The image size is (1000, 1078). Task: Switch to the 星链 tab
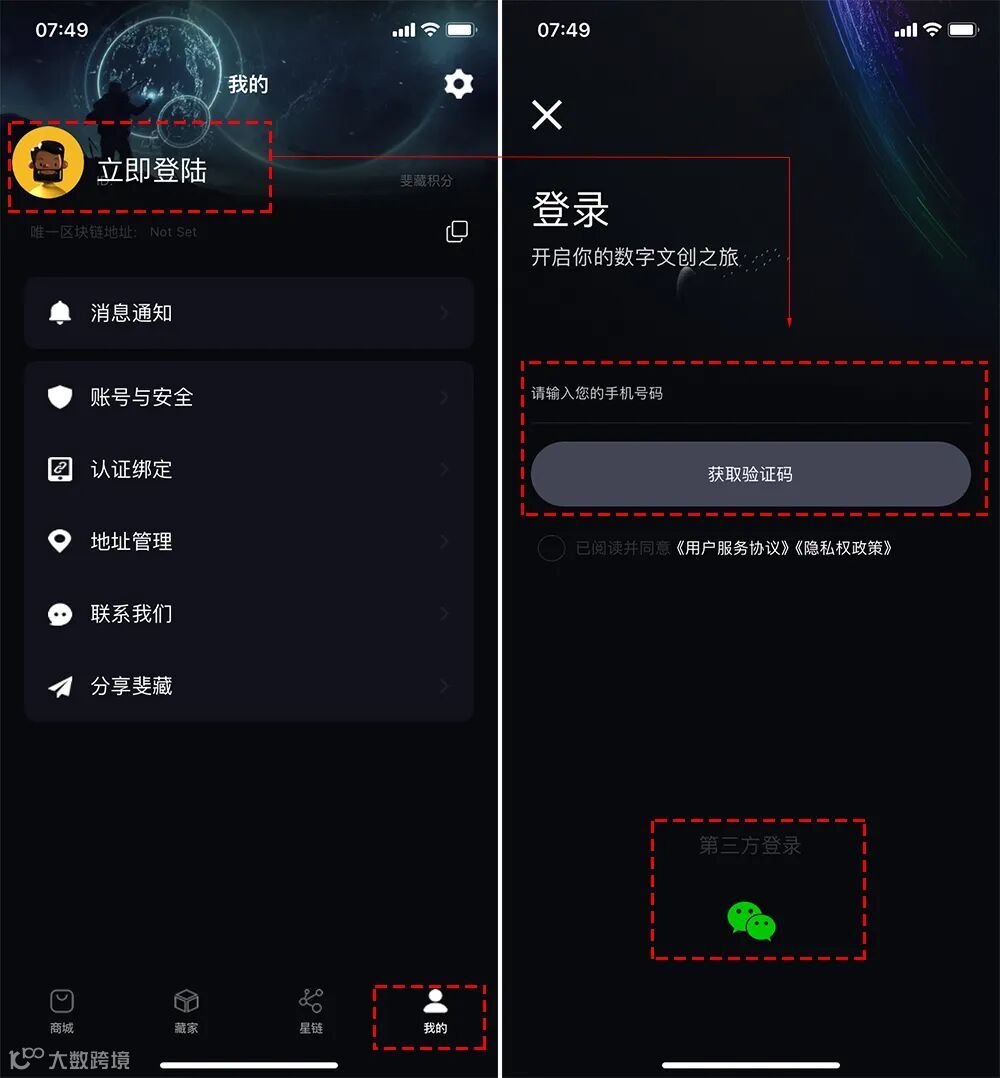tap(311, 1011)
